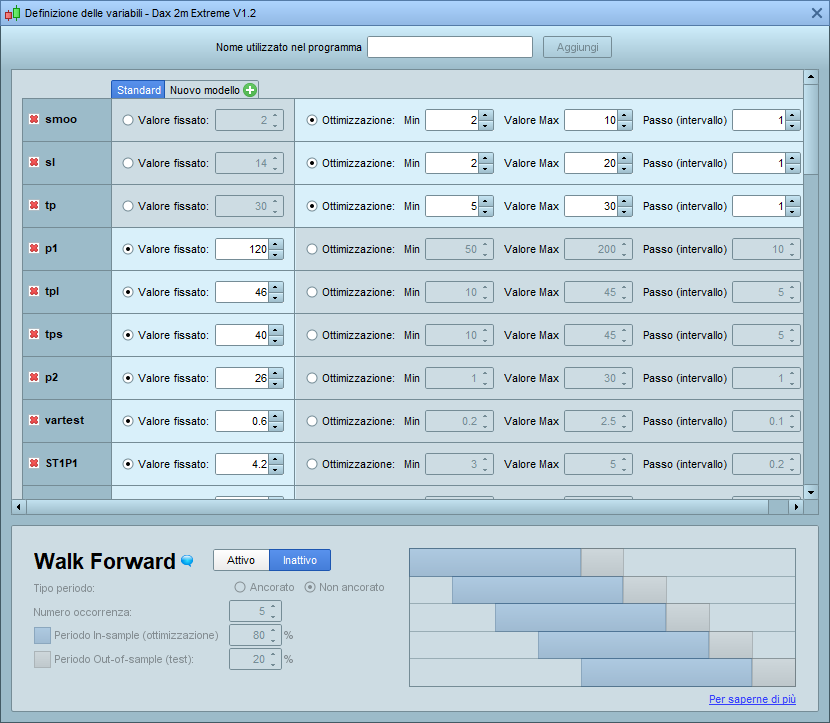830x723 pixels.
Task: Click the Aggiungi button
Action: pos(577,47)
